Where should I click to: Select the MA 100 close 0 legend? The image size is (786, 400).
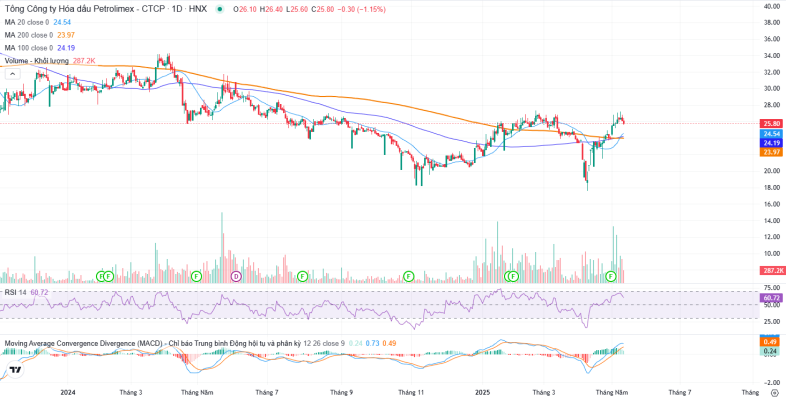point(29,48)
